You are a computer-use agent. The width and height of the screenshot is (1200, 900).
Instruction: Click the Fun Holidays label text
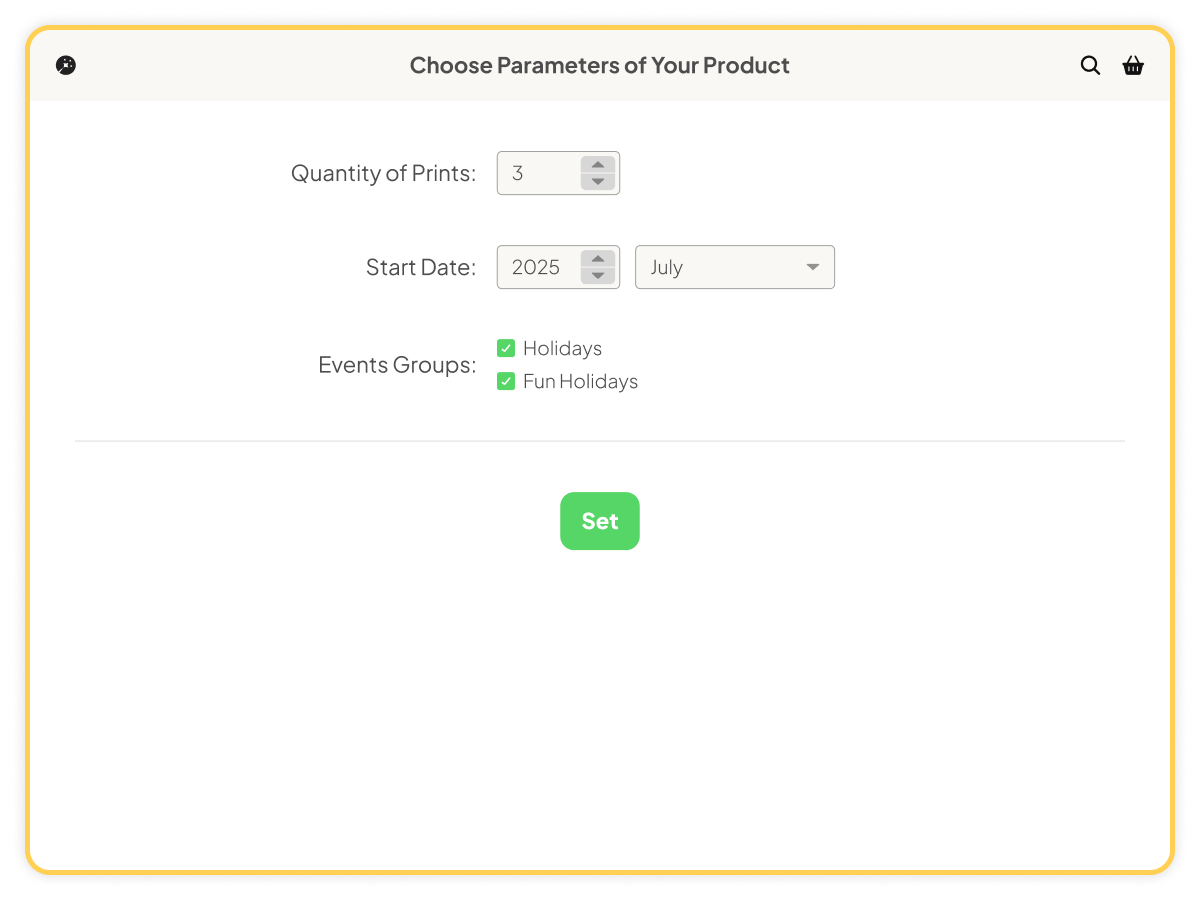pos(580,381)
